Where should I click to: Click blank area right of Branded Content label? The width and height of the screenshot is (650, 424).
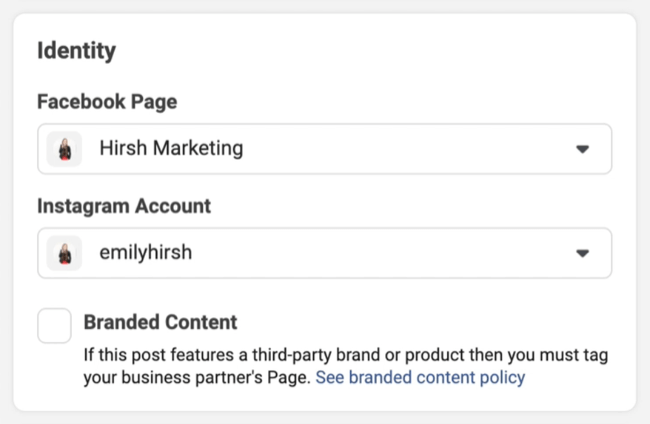click(420, 322)
